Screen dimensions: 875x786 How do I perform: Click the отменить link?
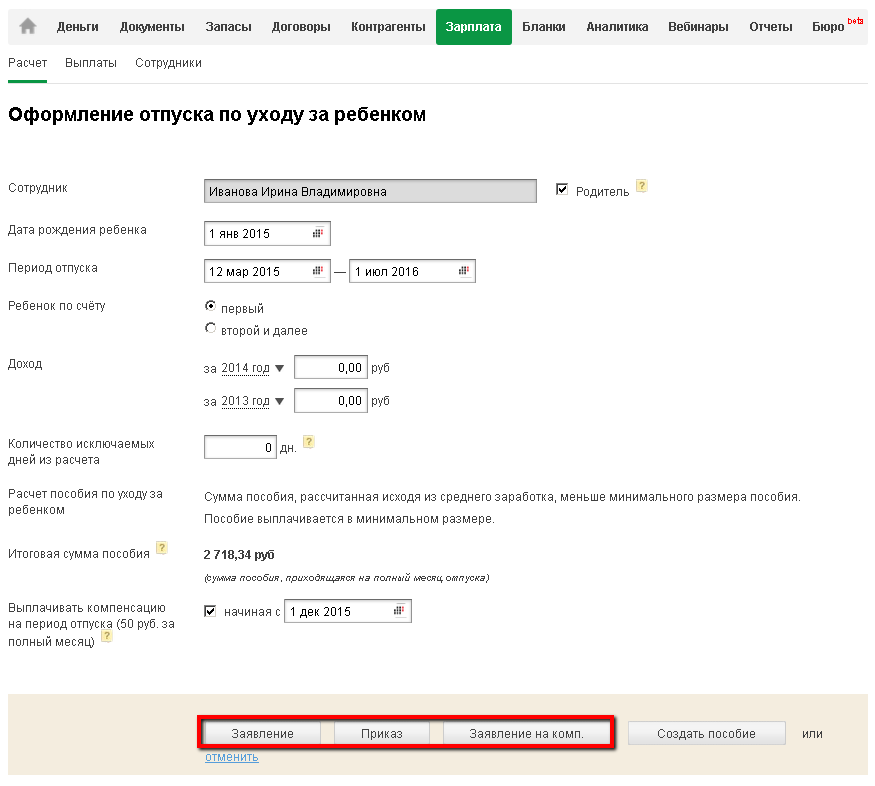tap(232, 757)
